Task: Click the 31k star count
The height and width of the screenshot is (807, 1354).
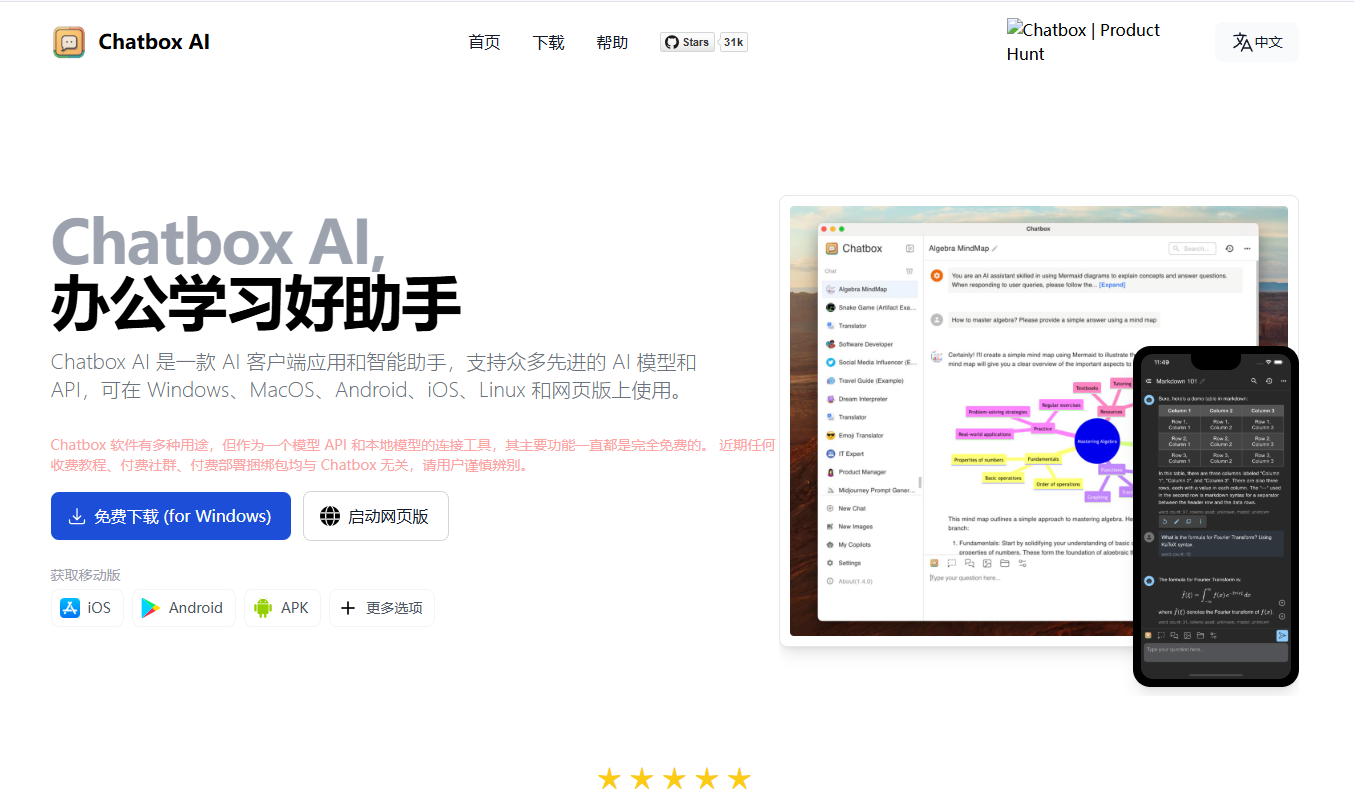Action: pyautogui.click(x=733, y=42)
